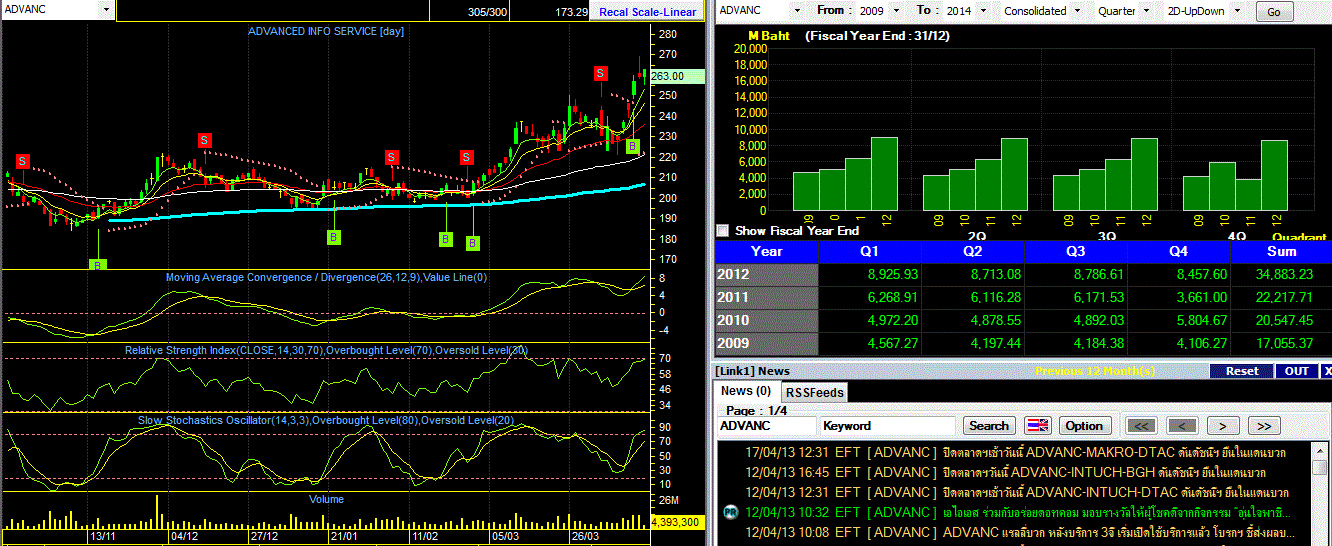
Task: Click the Q1 column header
Action: [x=870, y=251]
